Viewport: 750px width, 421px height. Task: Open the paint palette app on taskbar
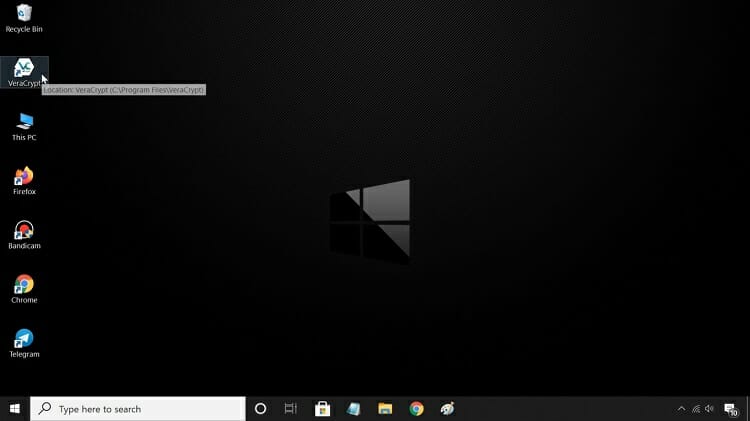click(447, 409)
